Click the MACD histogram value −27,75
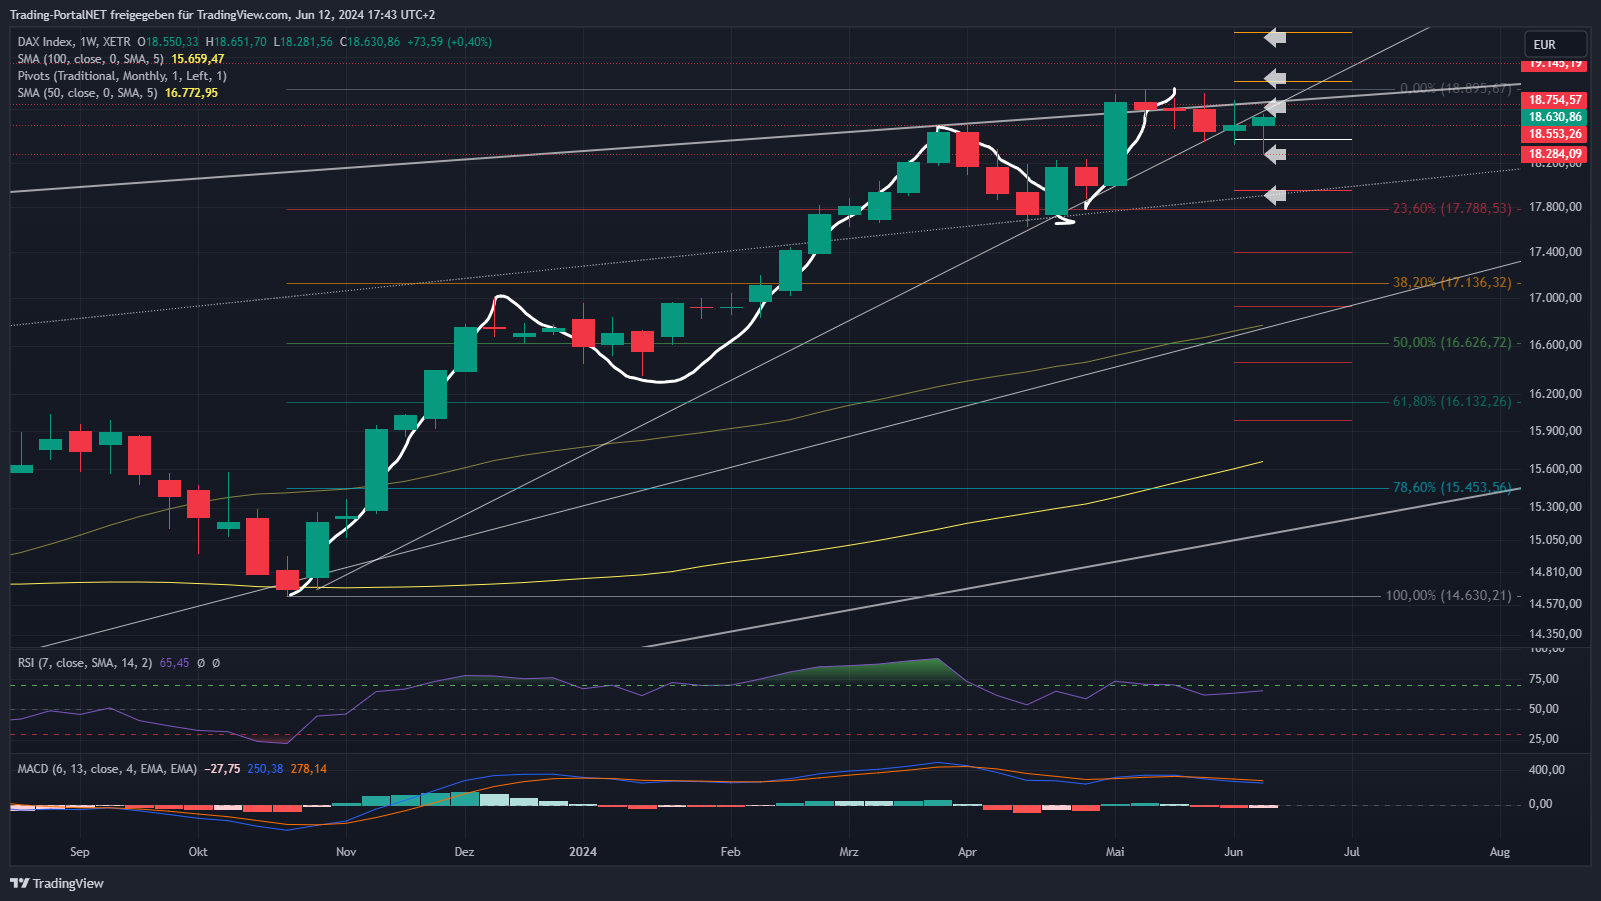The width and height of the screenshot is (1601, 901). tap(222, 769)
